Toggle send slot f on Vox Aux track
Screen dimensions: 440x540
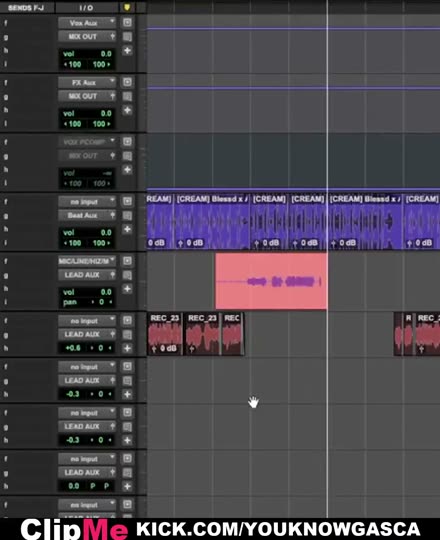[6, 23]
